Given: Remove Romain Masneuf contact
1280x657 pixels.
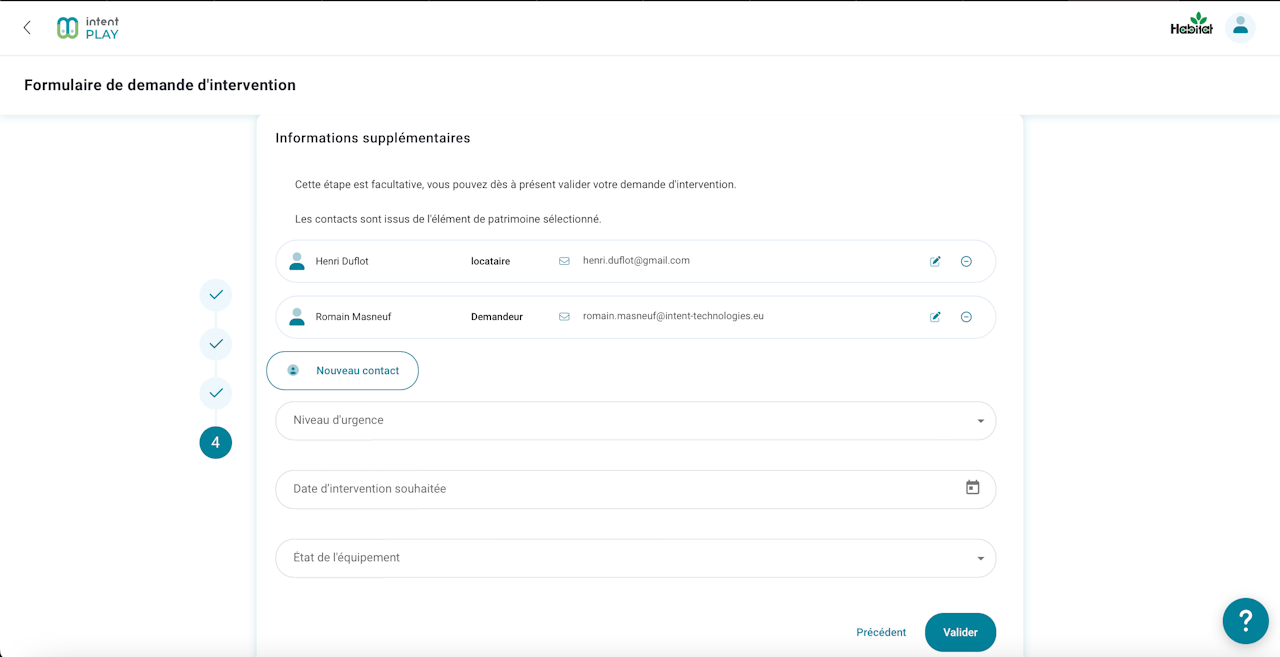Looking at the screenshot, I should click(x=966, y=317).
